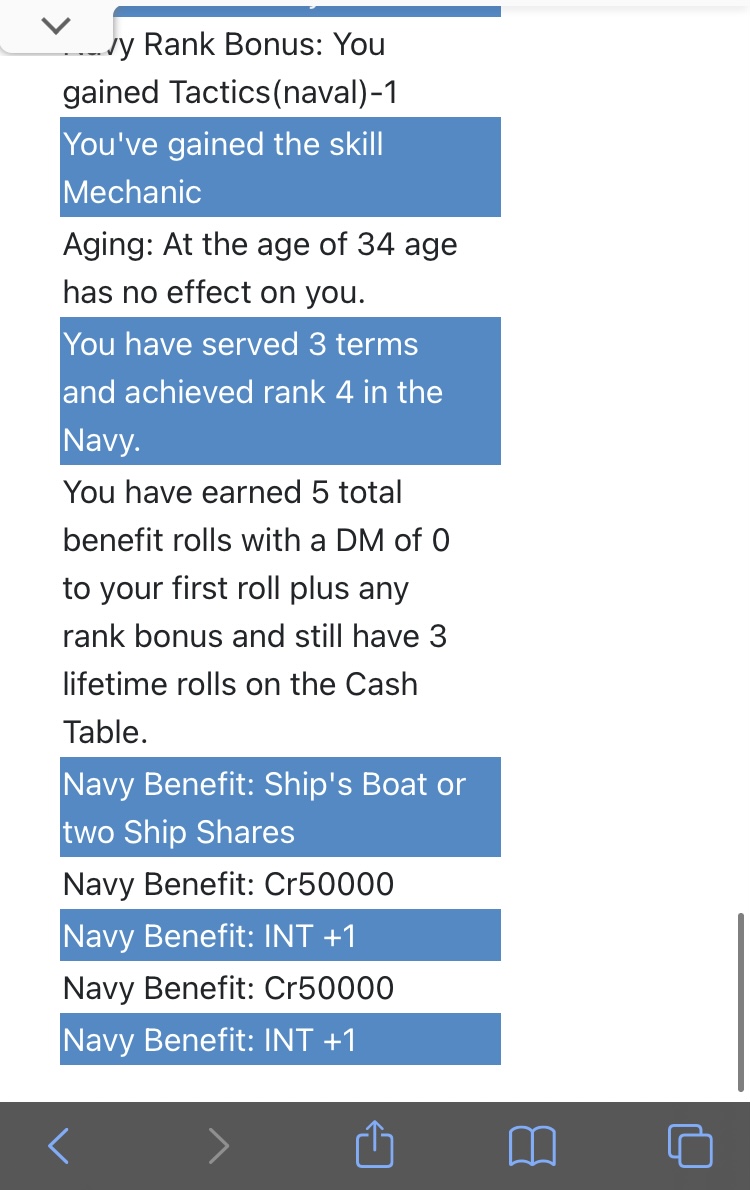Image resolution: width=750 pixels, height=1190 pixels.
Task: Select the Aging at age 34 row
Action: click(280, 267)
